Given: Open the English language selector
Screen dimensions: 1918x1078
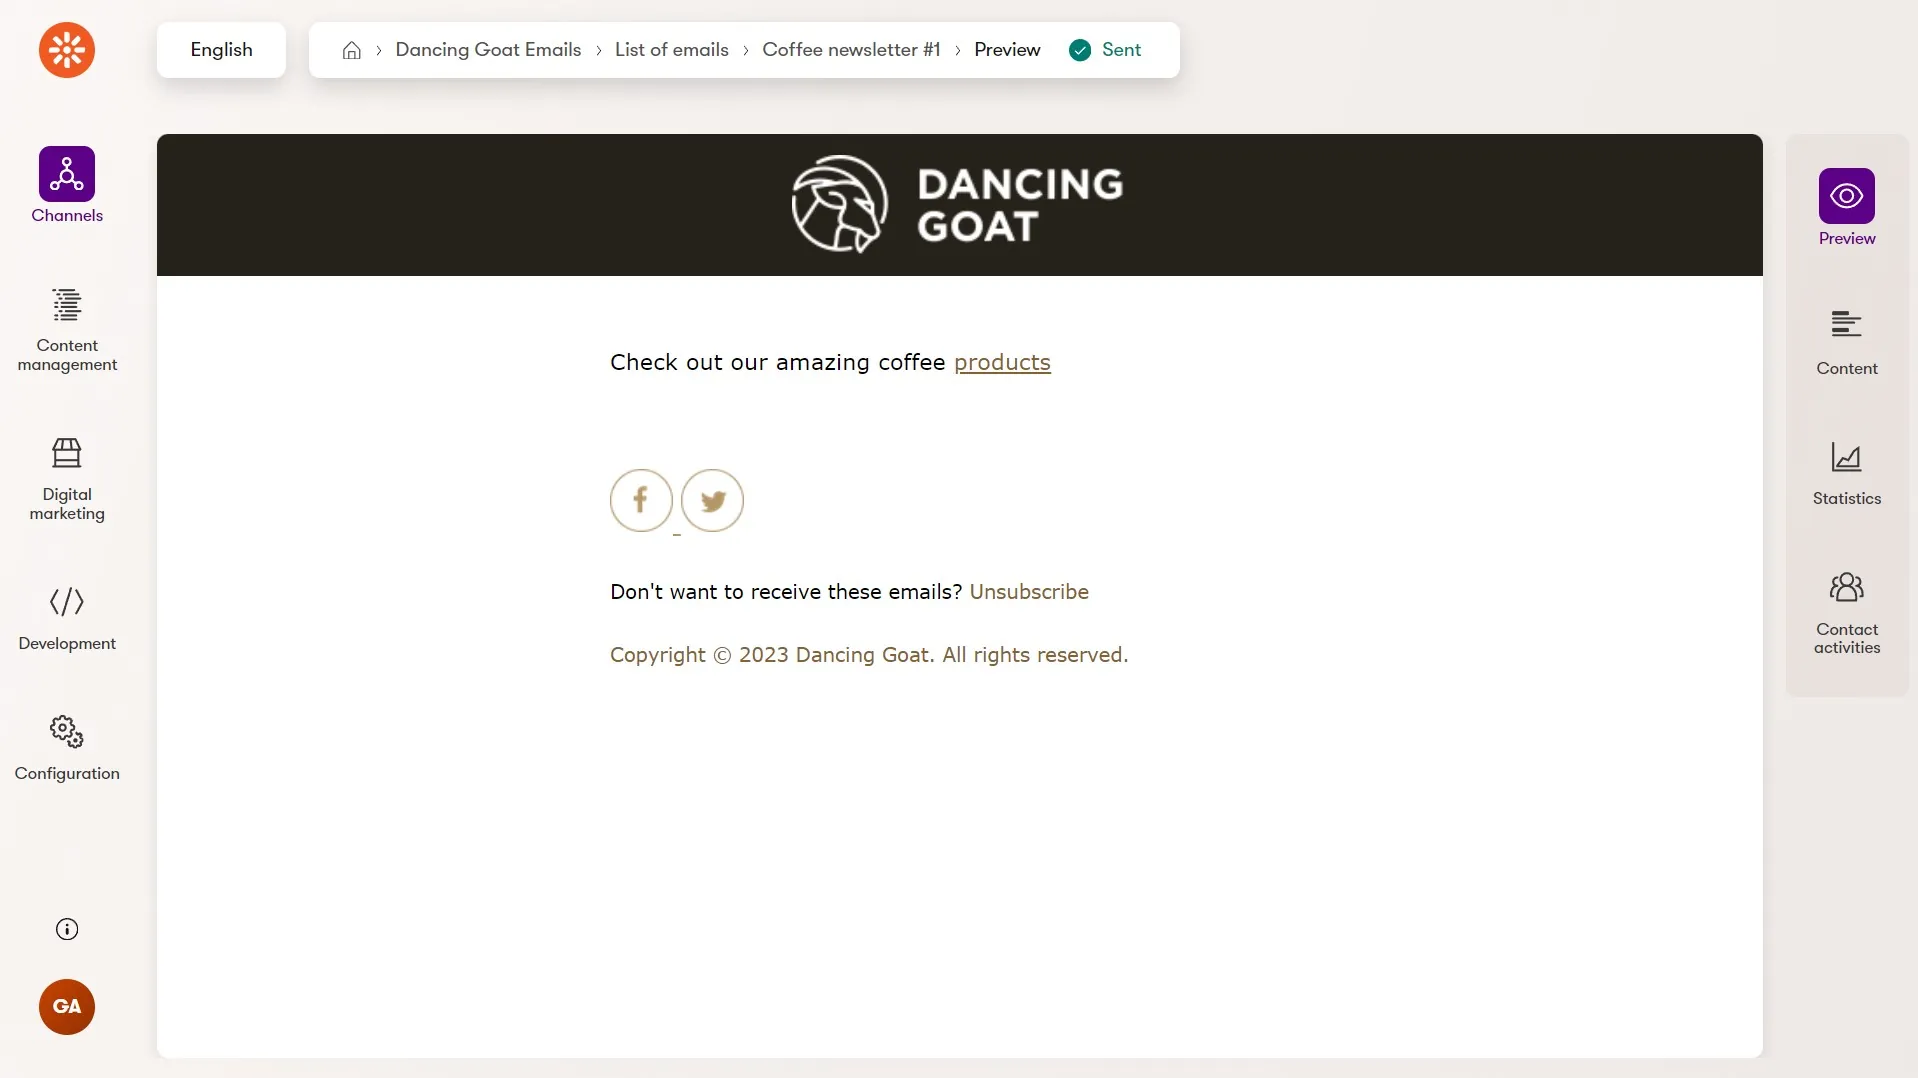Looking at the screenshot, I should pyautogui.click(x=221, y=50).
